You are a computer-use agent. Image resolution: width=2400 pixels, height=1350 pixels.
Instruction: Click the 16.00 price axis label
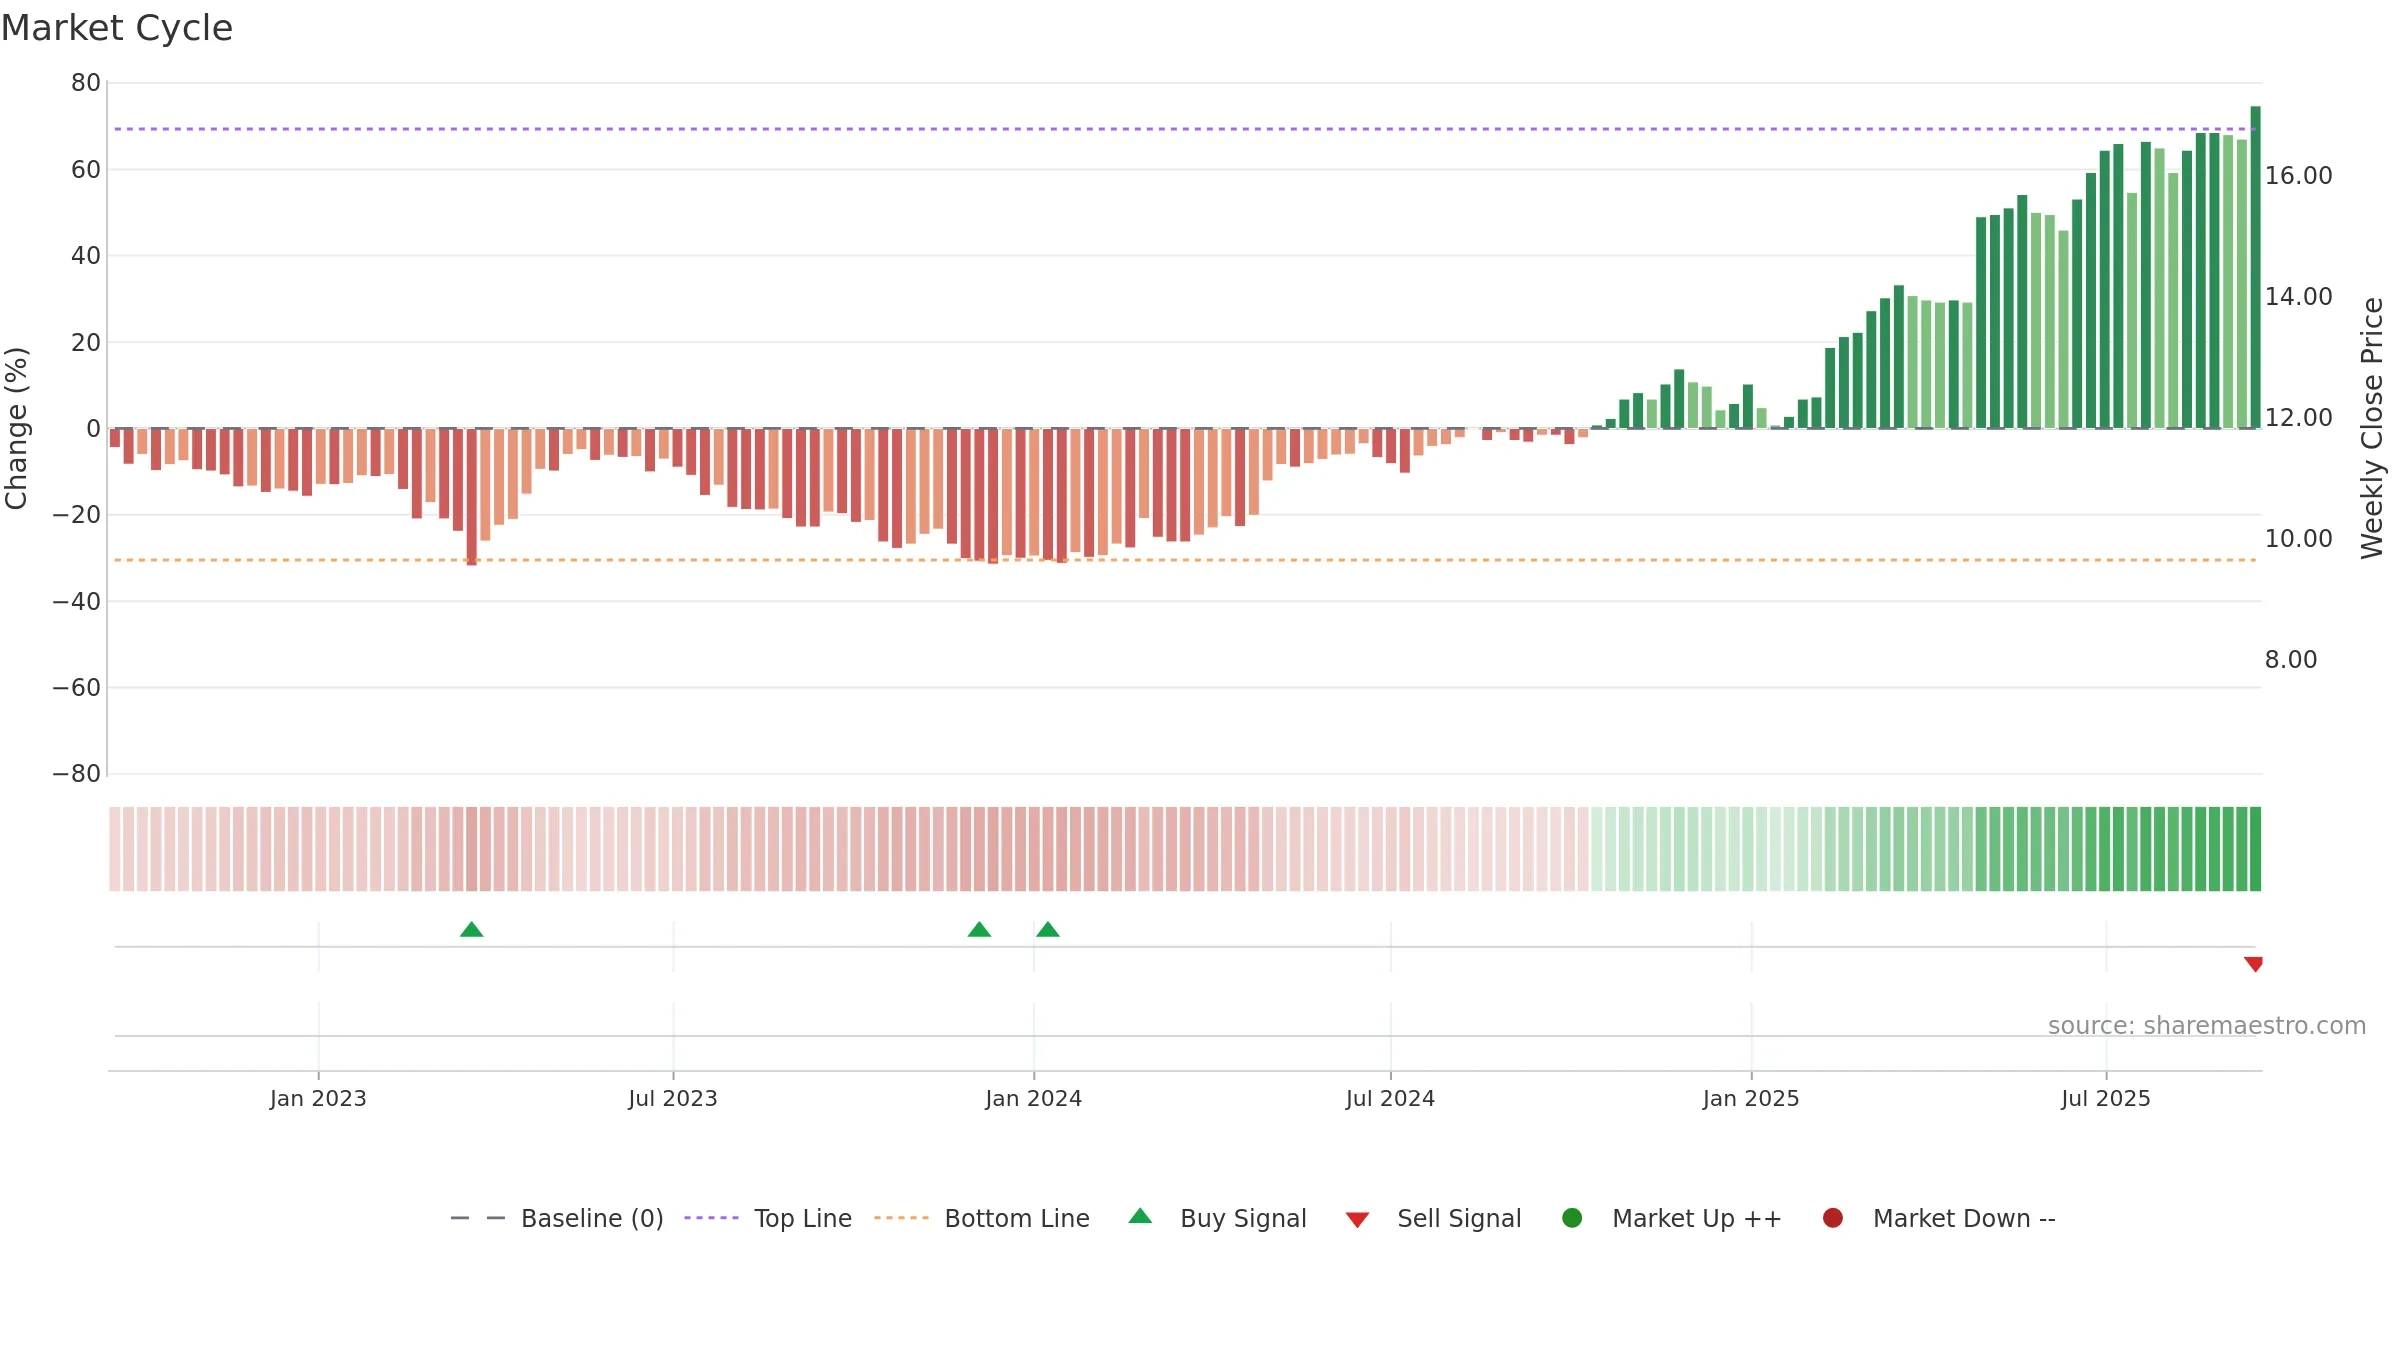[x=2298, y=176]
